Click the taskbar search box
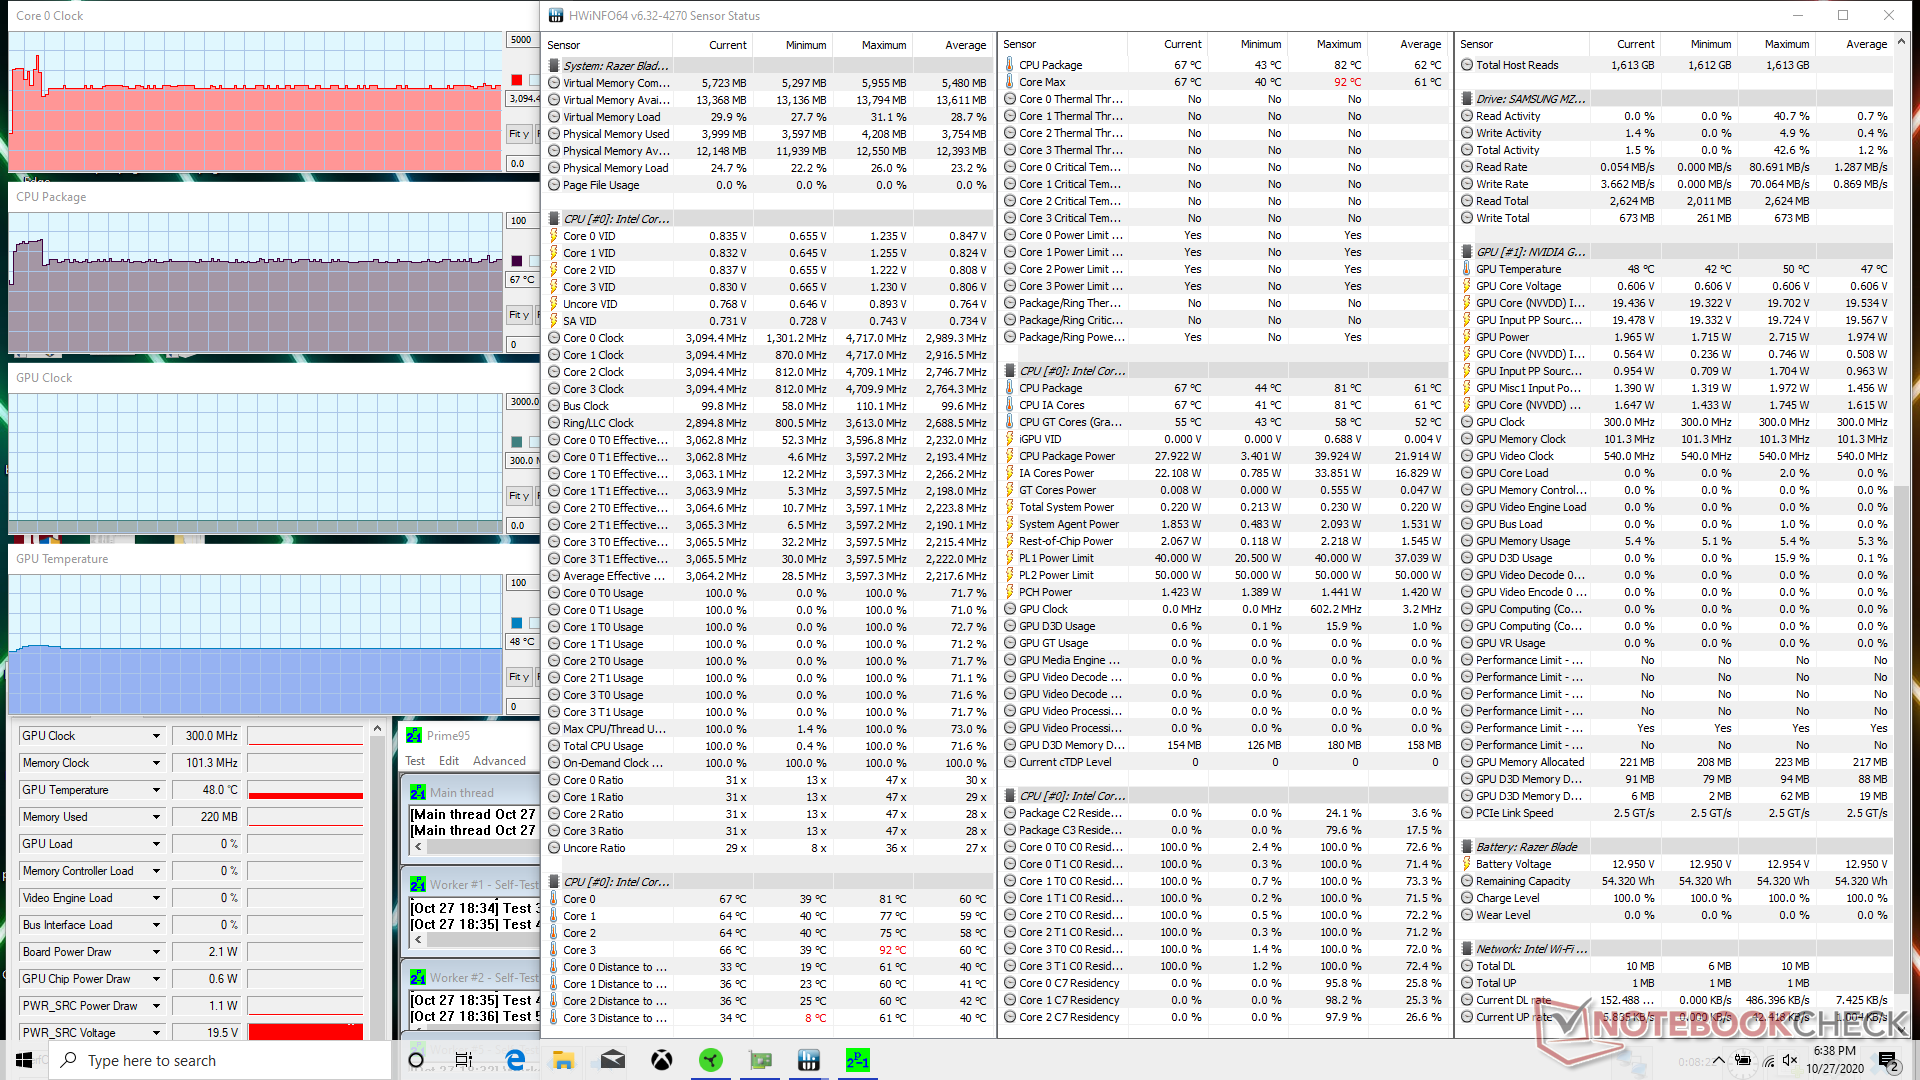1920x1080 pixels. [x=220, y=1060]
